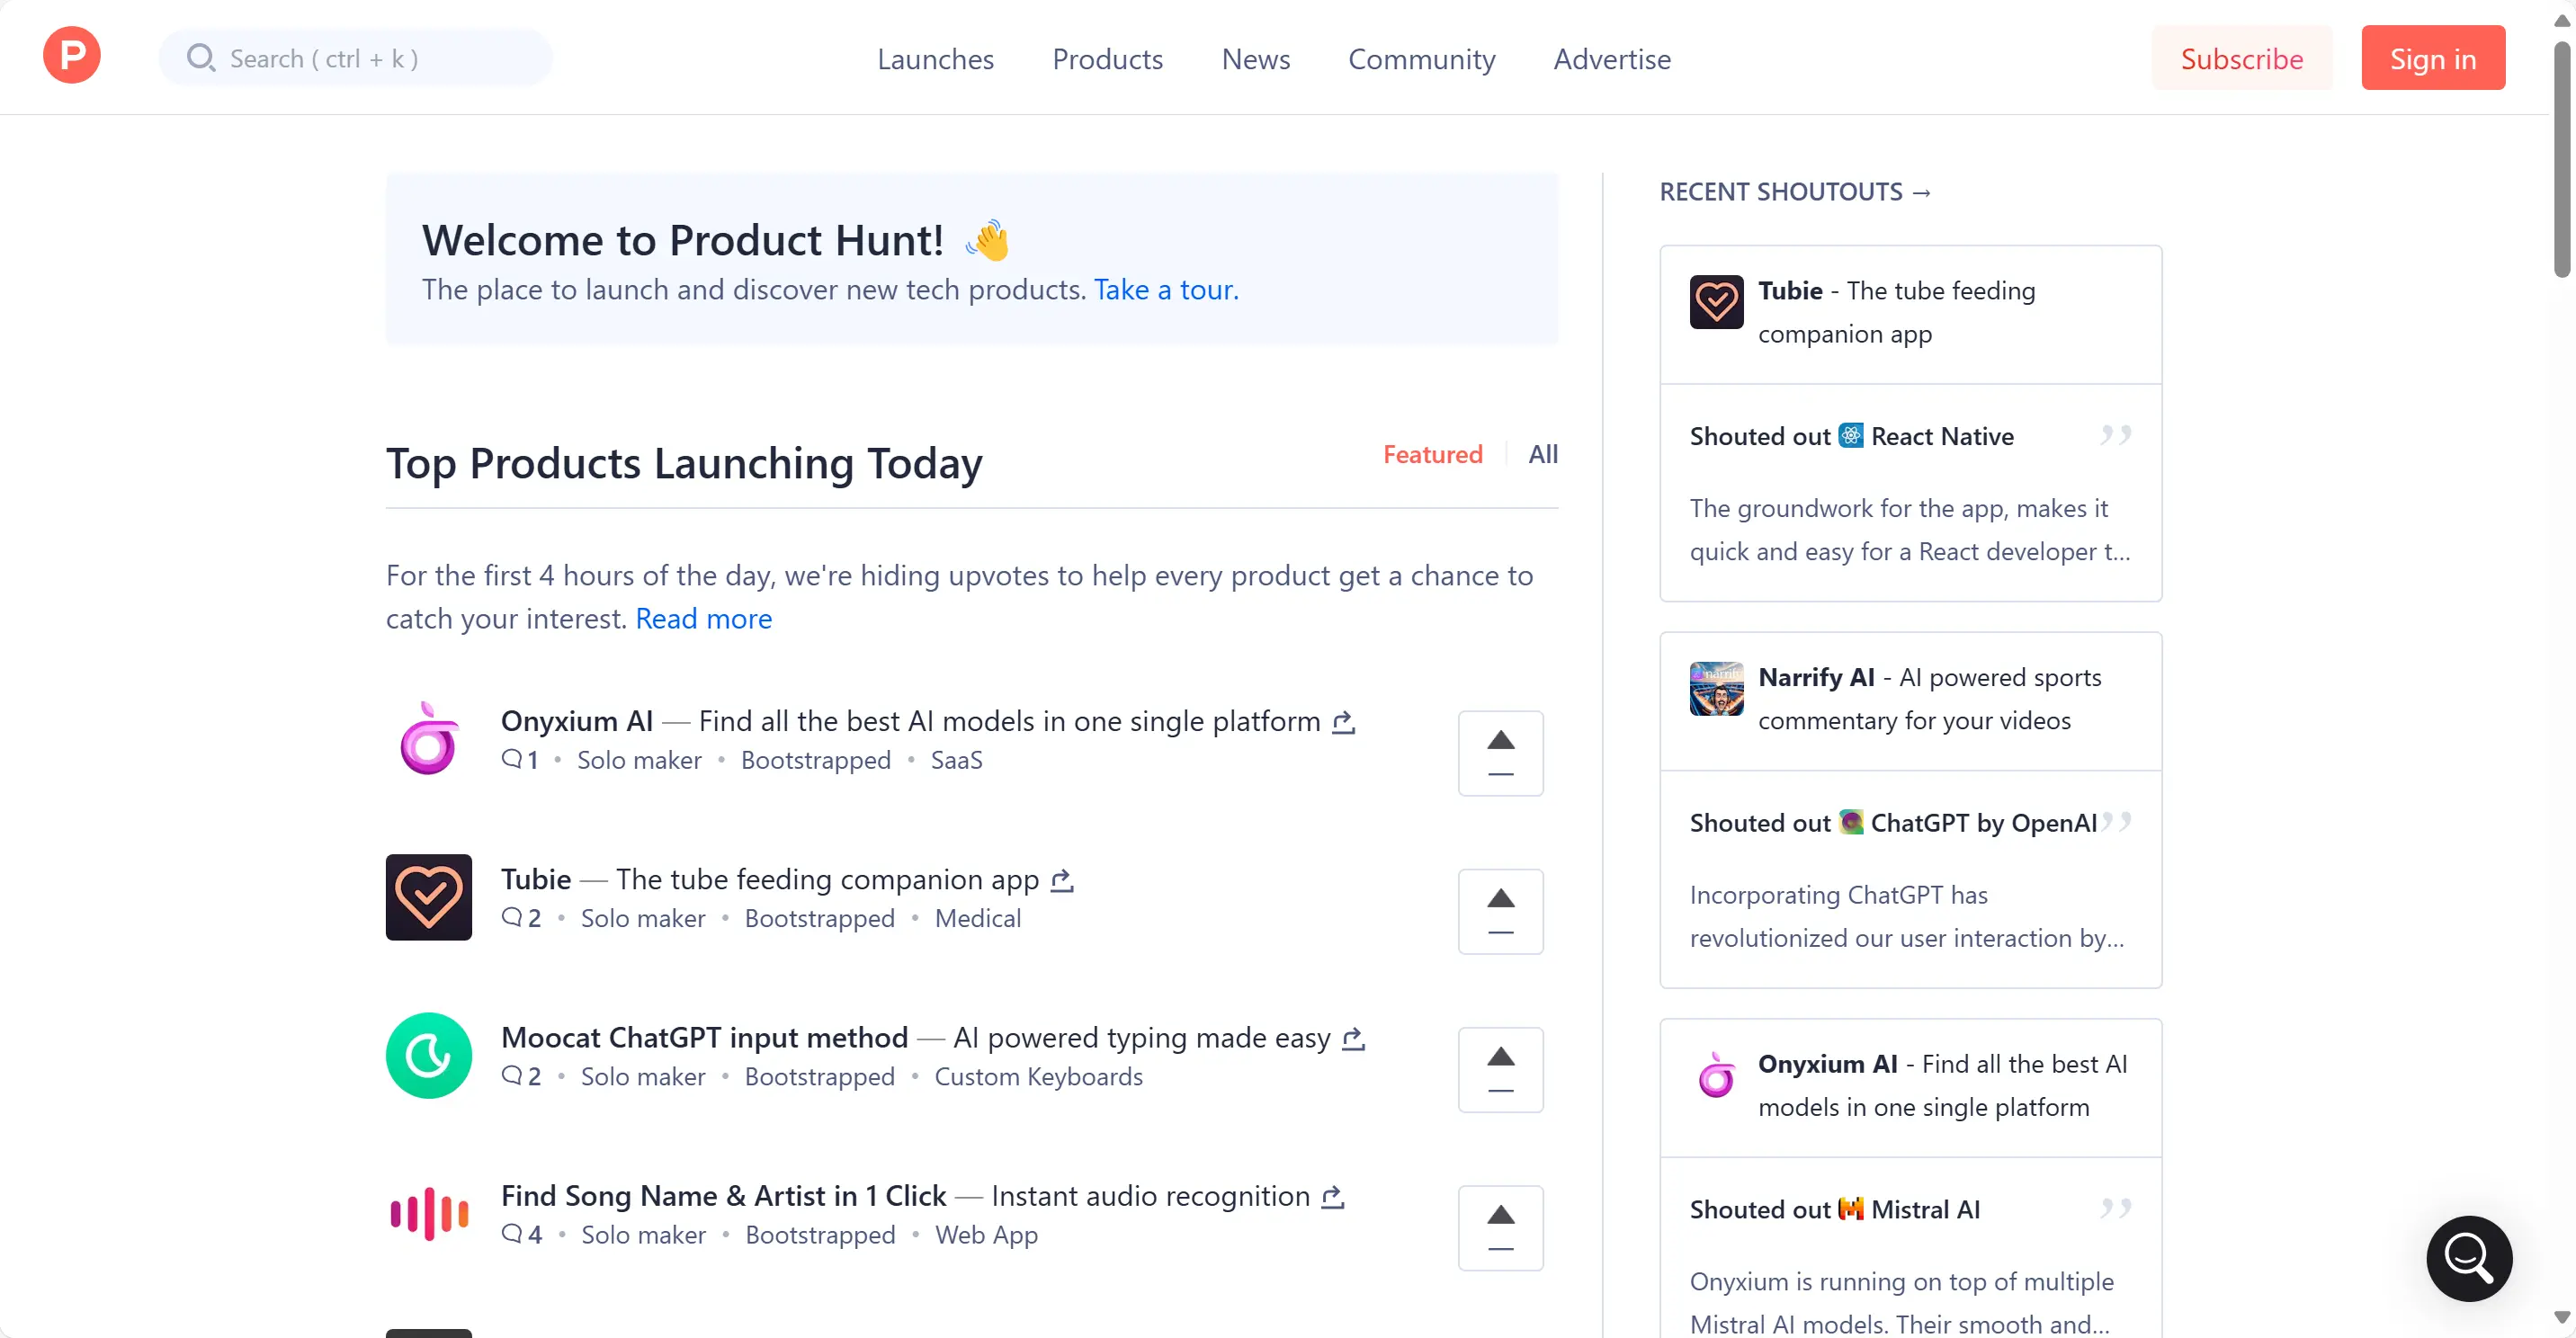Open the Tubie product title
The image size is (2576, 1338).
[x=536, y=879]
